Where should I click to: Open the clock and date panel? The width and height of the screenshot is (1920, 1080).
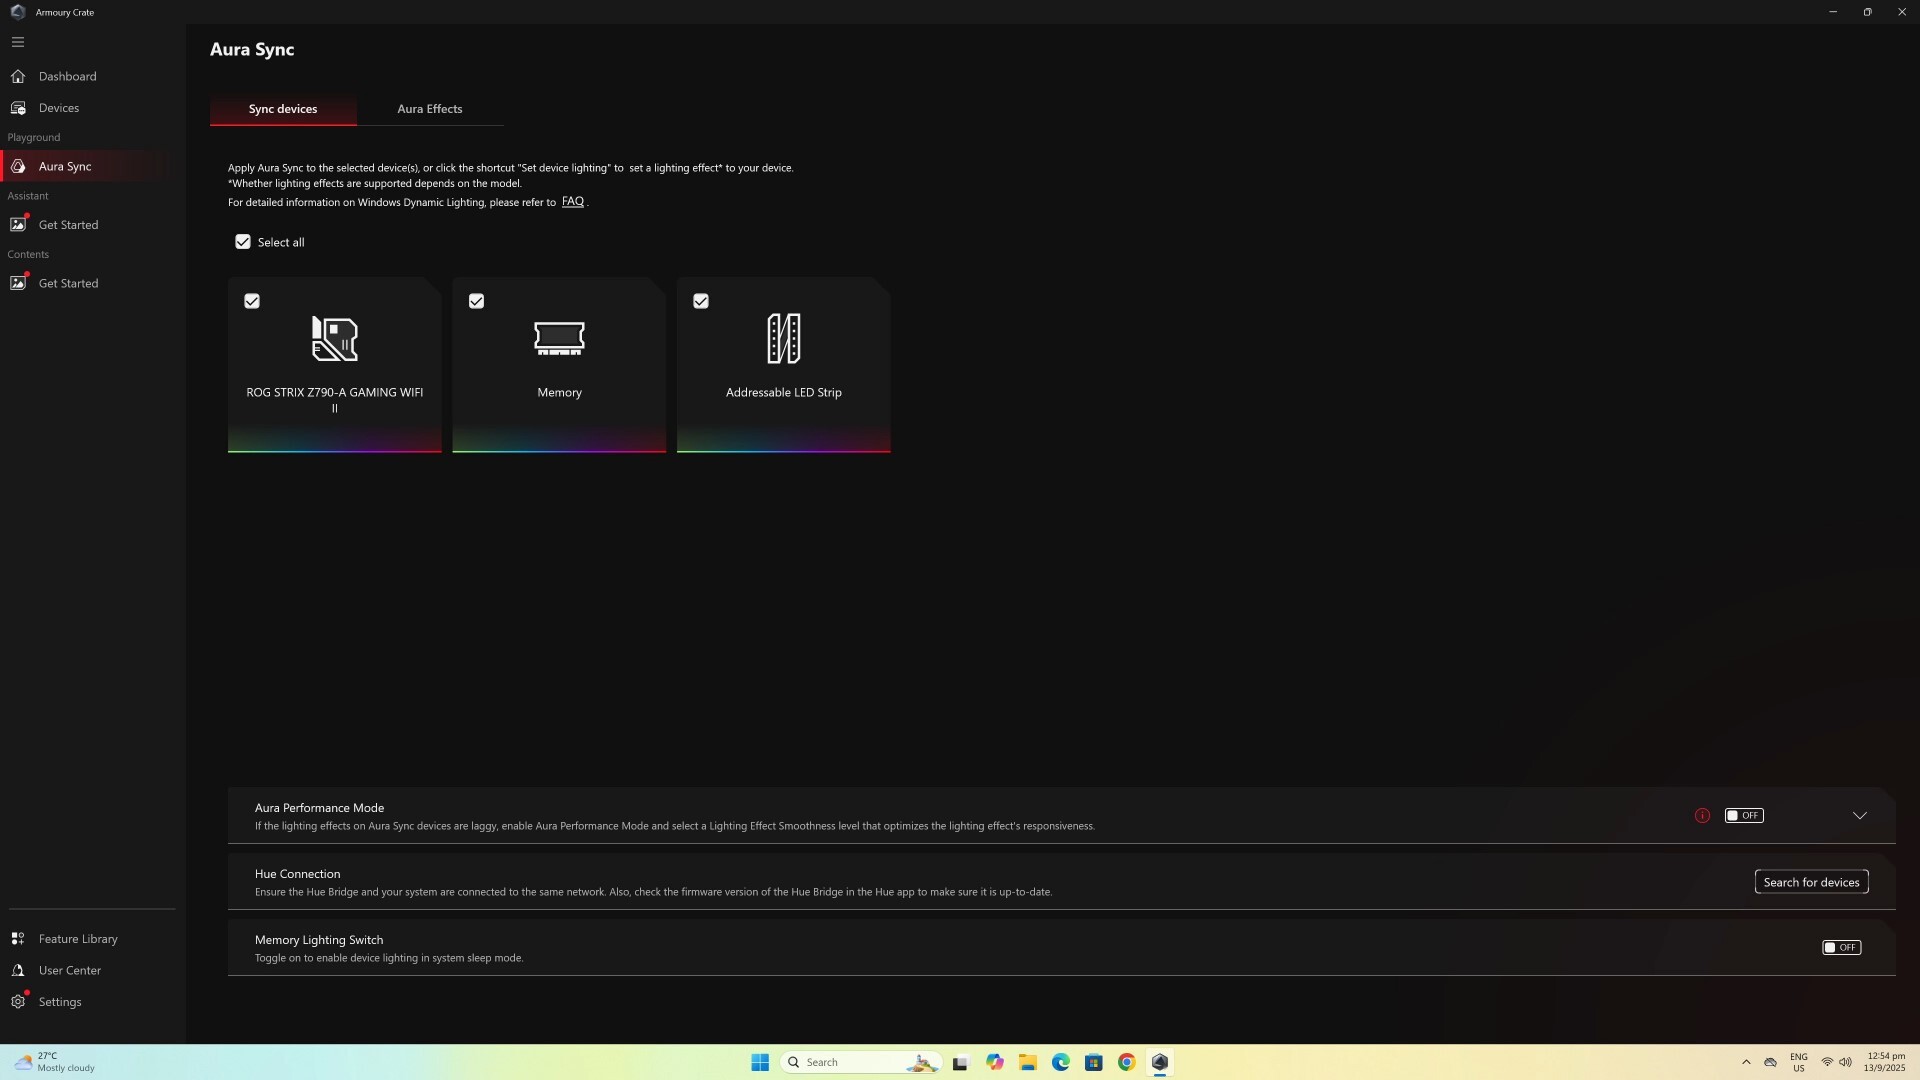pos(1885,1062)
